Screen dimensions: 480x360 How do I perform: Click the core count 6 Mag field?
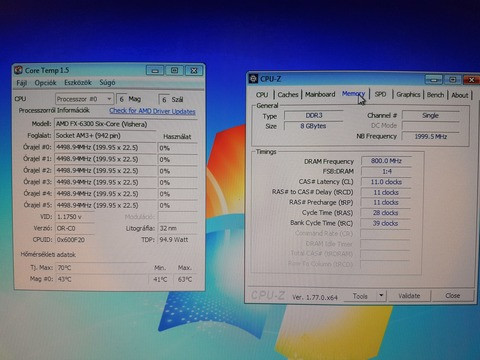(x=122, y=99)
